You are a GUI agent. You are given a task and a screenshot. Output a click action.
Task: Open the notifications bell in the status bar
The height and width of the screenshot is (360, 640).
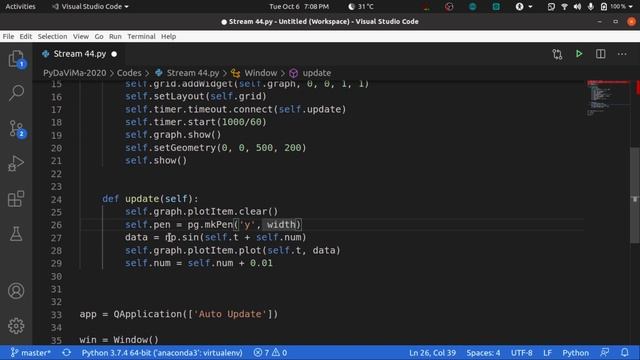[x=624, y=353]
